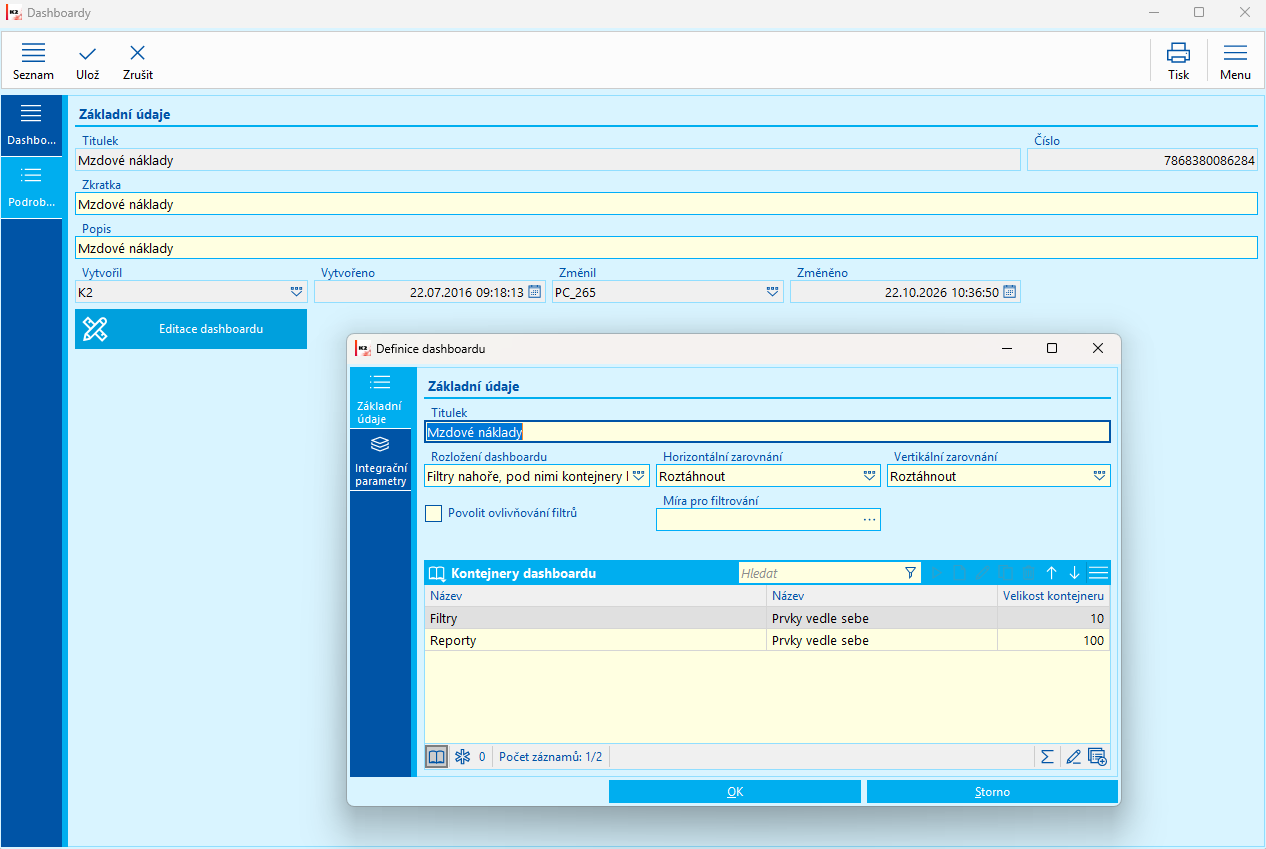Move container up with the up arrow
This screenshot has width=1266, height=849.
click(1051, 573)
